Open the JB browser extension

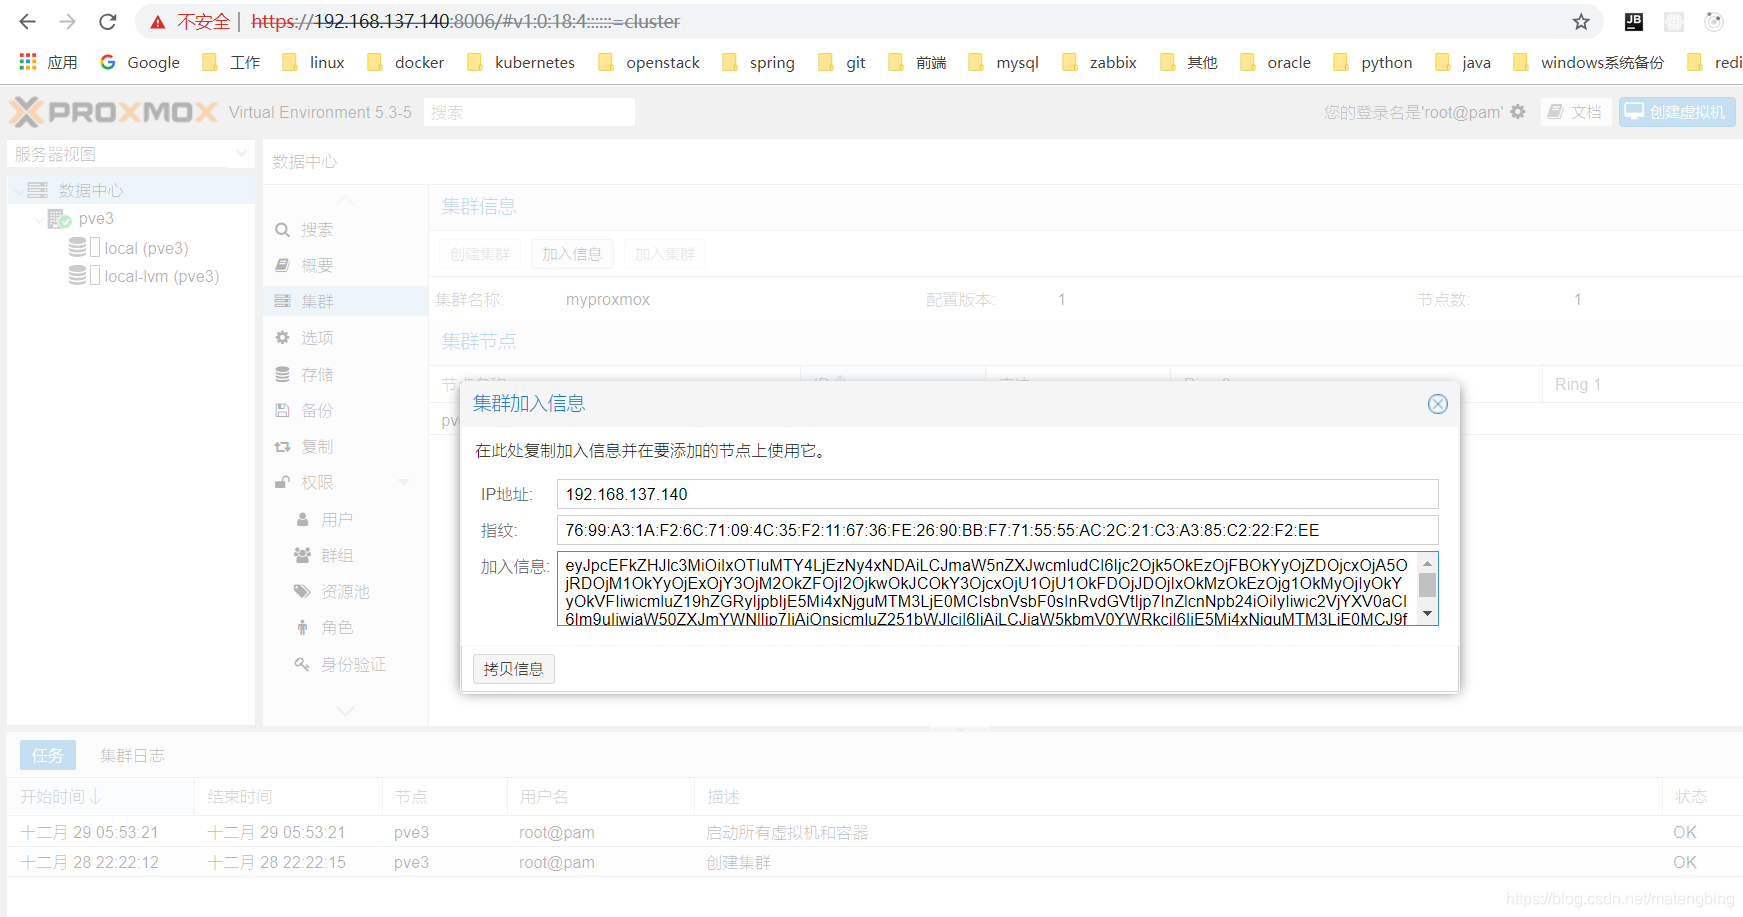point(1634,22)
